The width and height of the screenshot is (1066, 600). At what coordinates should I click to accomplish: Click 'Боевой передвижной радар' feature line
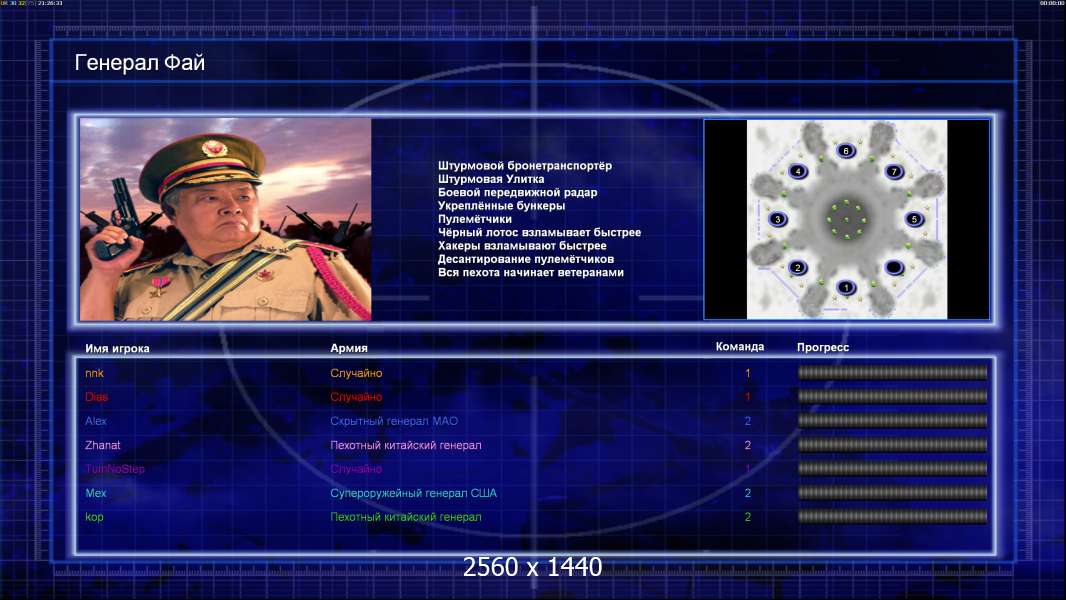tap(517, 192)
